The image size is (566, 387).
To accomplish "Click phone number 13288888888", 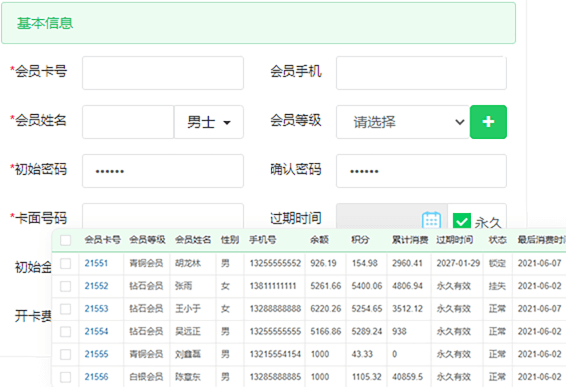I will click(x=275, y=309).
